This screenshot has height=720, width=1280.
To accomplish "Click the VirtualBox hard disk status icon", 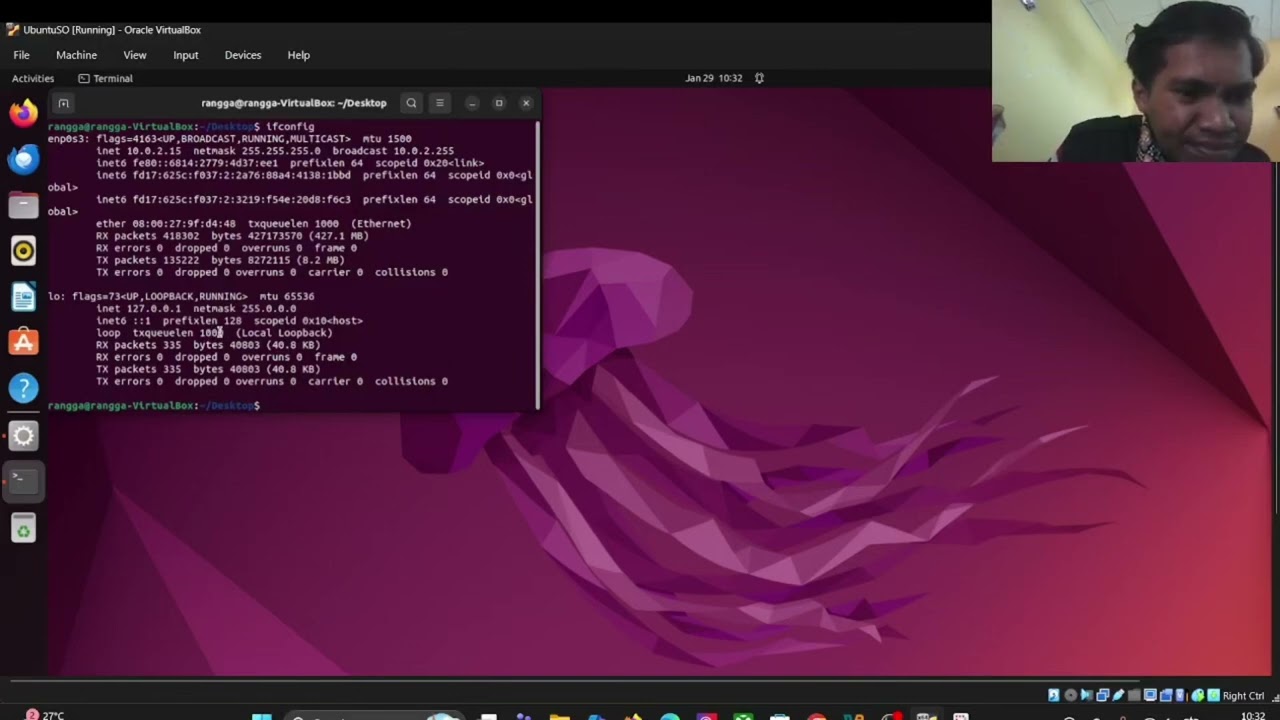I will tap(1053, 695).
